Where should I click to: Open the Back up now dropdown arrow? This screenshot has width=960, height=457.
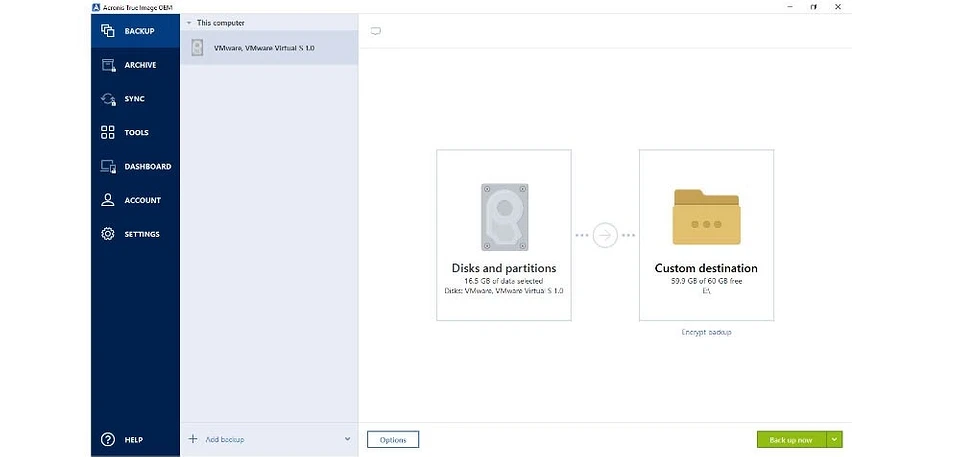[x=834, y=439]
